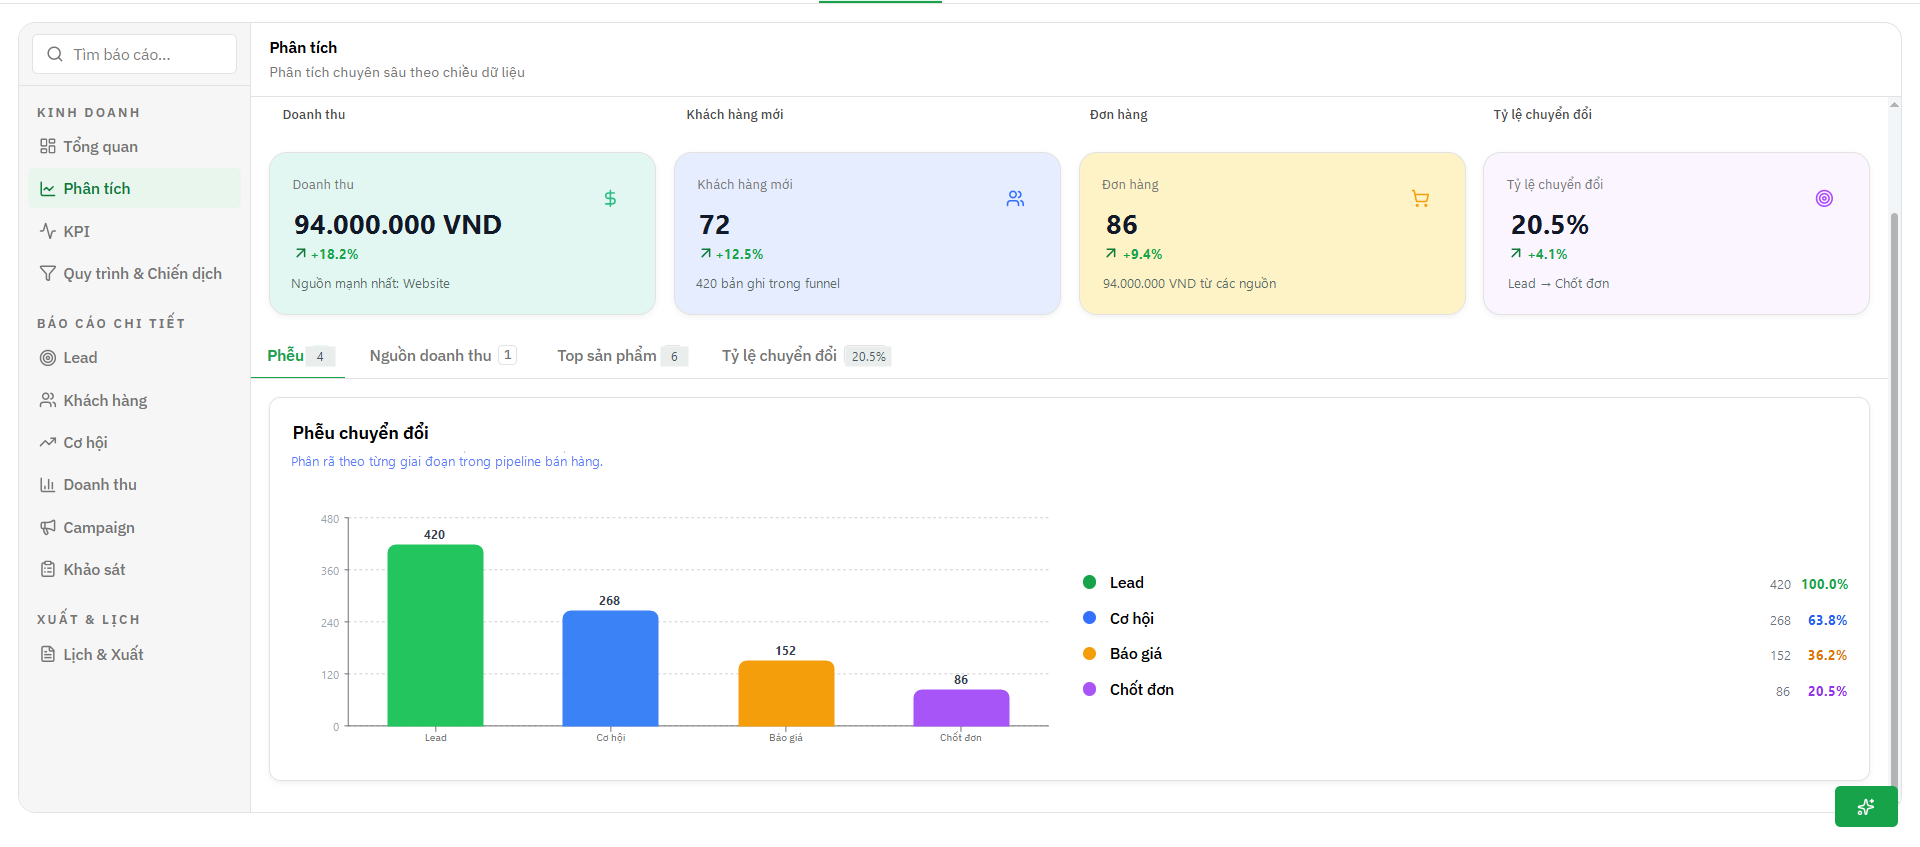Click the blue Cơ hội legend dot
Image resolution: width=1920 pixels, height=847 pixels.
[1090, 618]
